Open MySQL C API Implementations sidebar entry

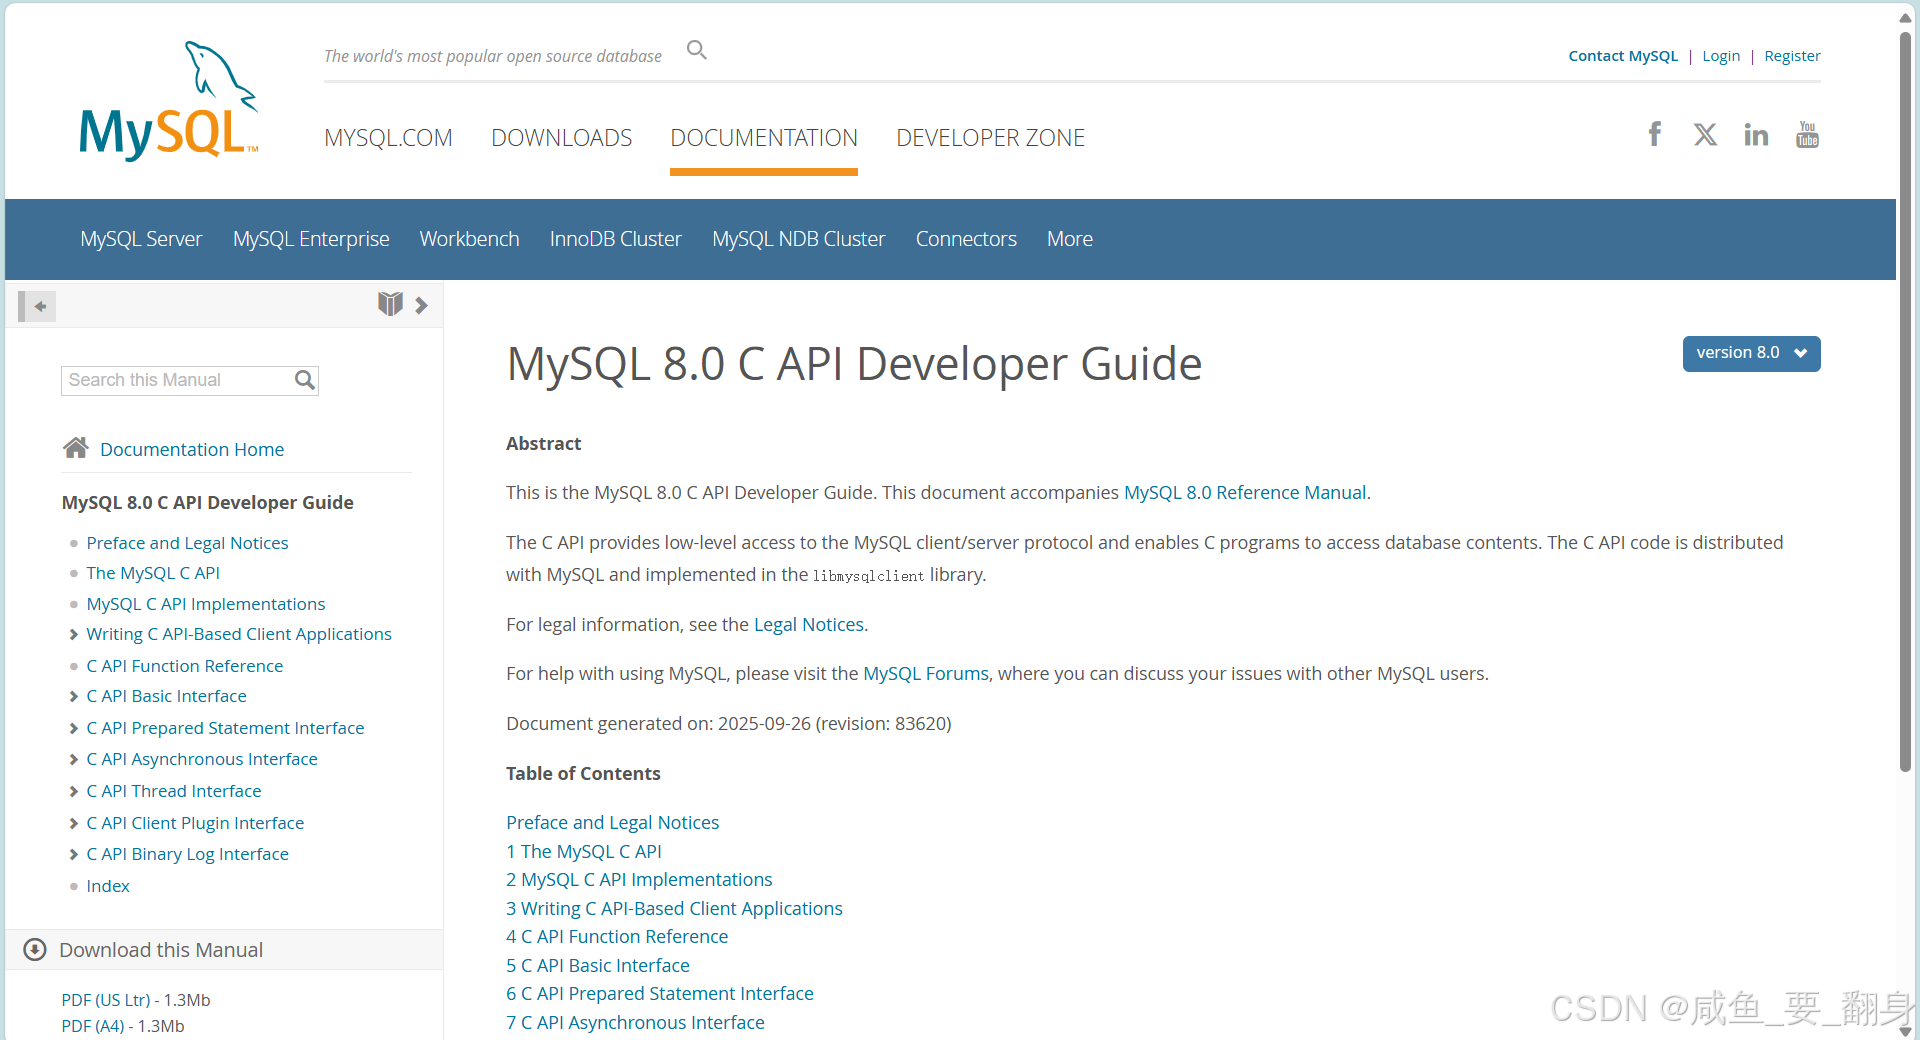click(206, 604)
